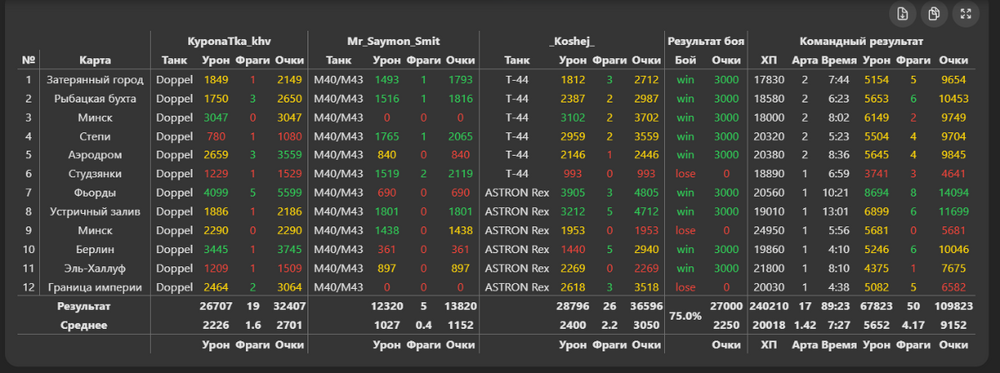The height and width of the screenshot is (373, 1000).
Task: Select the Рыбацкая бухта map cell
Action: coord(95,99)
